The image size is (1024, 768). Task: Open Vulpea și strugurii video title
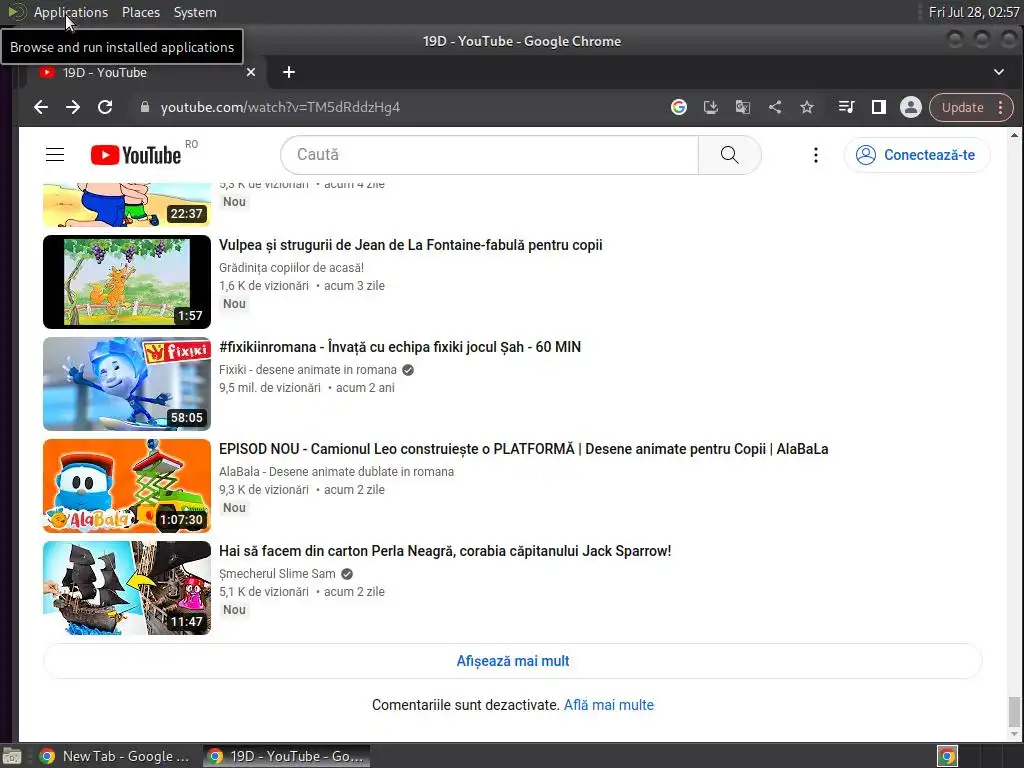411,245
